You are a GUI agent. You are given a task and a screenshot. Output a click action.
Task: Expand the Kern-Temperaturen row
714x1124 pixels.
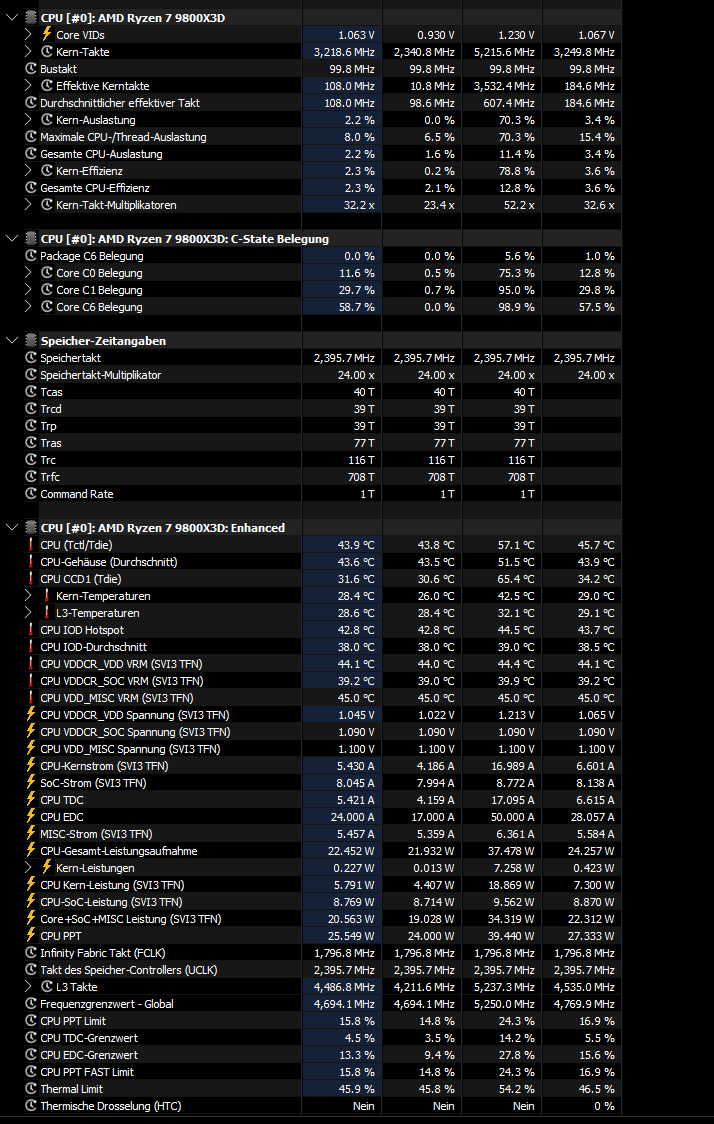(x=28, y=596)
